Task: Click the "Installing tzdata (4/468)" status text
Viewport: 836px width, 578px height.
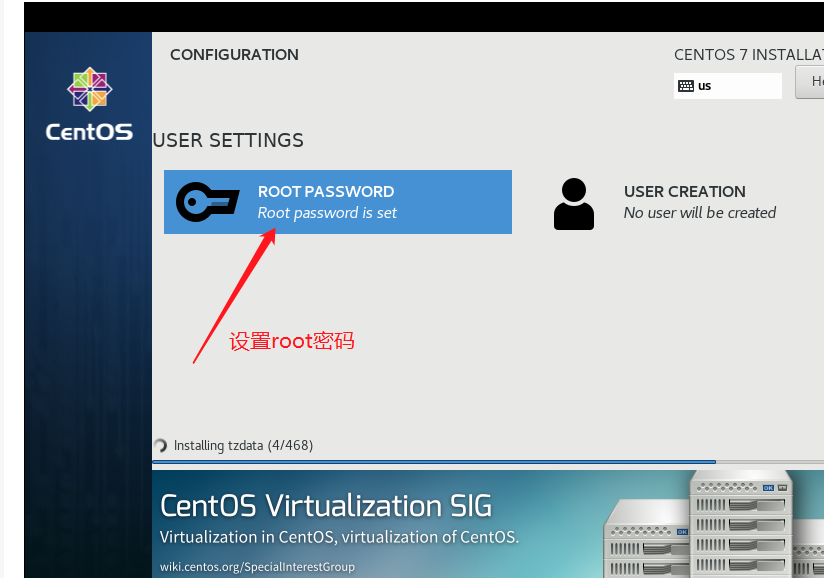Action: click(x=243, y=445)
